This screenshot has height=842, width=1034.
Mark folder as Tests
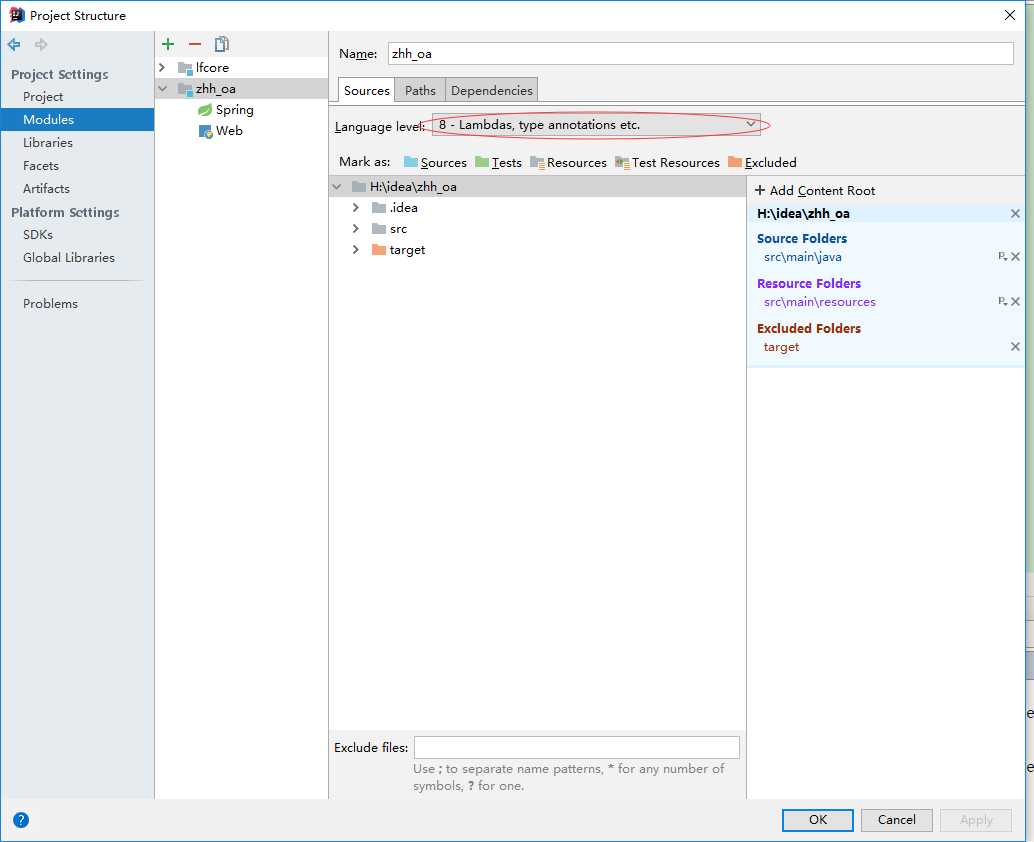click(x=499, y=162)
